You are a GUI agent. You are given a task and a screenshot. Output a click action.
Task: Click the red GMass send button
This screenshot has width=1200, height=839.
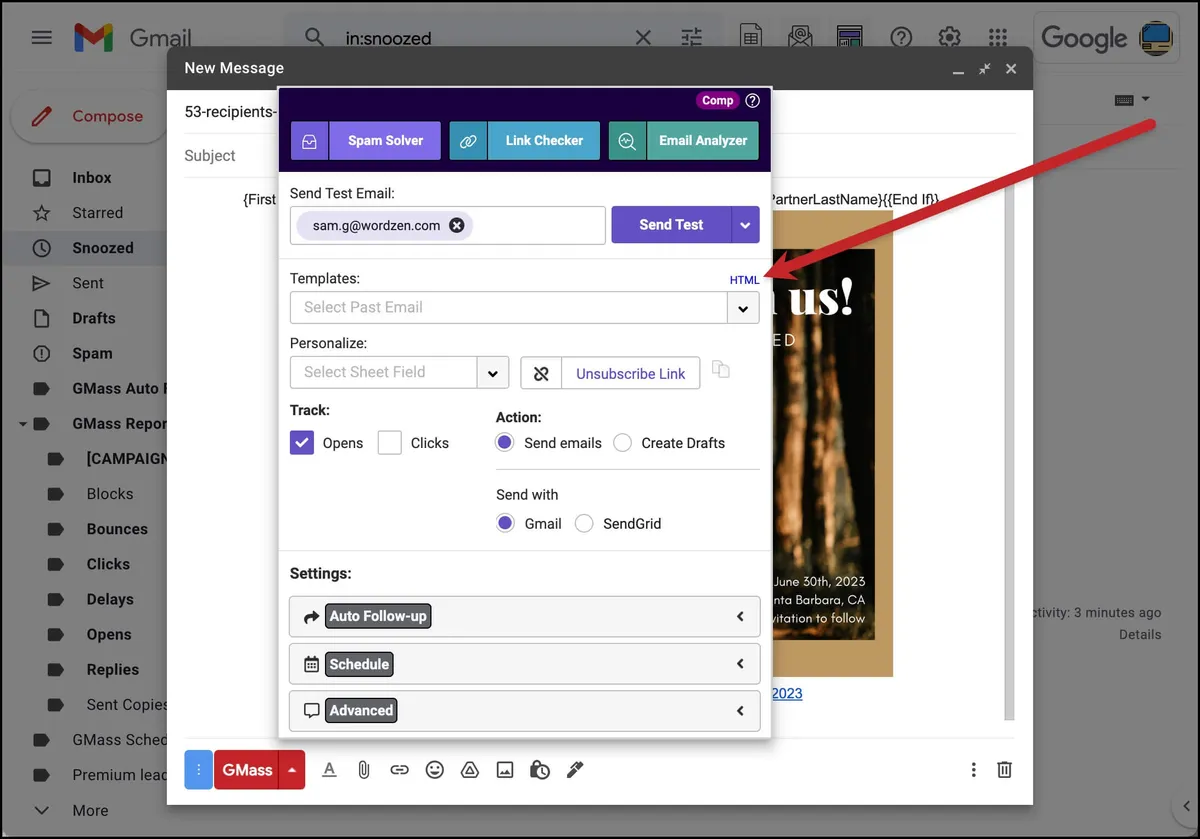247,769
